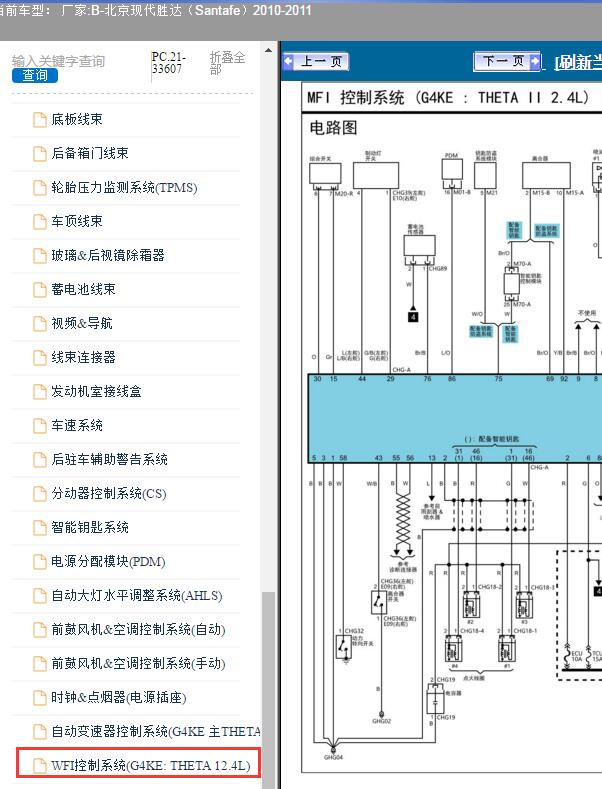Select 智能钥匙系统 item
Image resolution: width=602 pixels, height=789 pixels.
[x=90, y=527]
